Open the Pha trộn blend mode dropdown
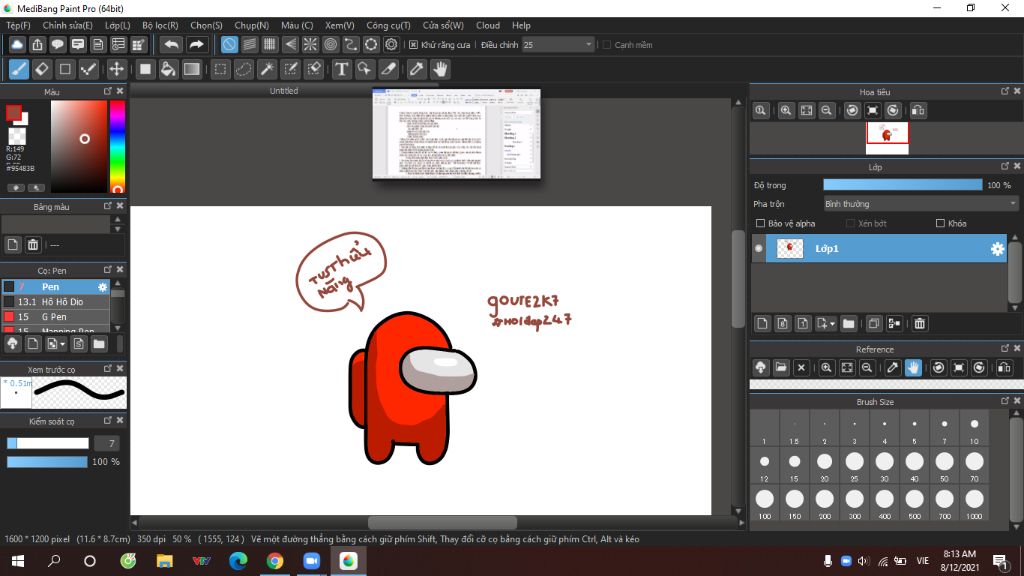 point(920,204)
